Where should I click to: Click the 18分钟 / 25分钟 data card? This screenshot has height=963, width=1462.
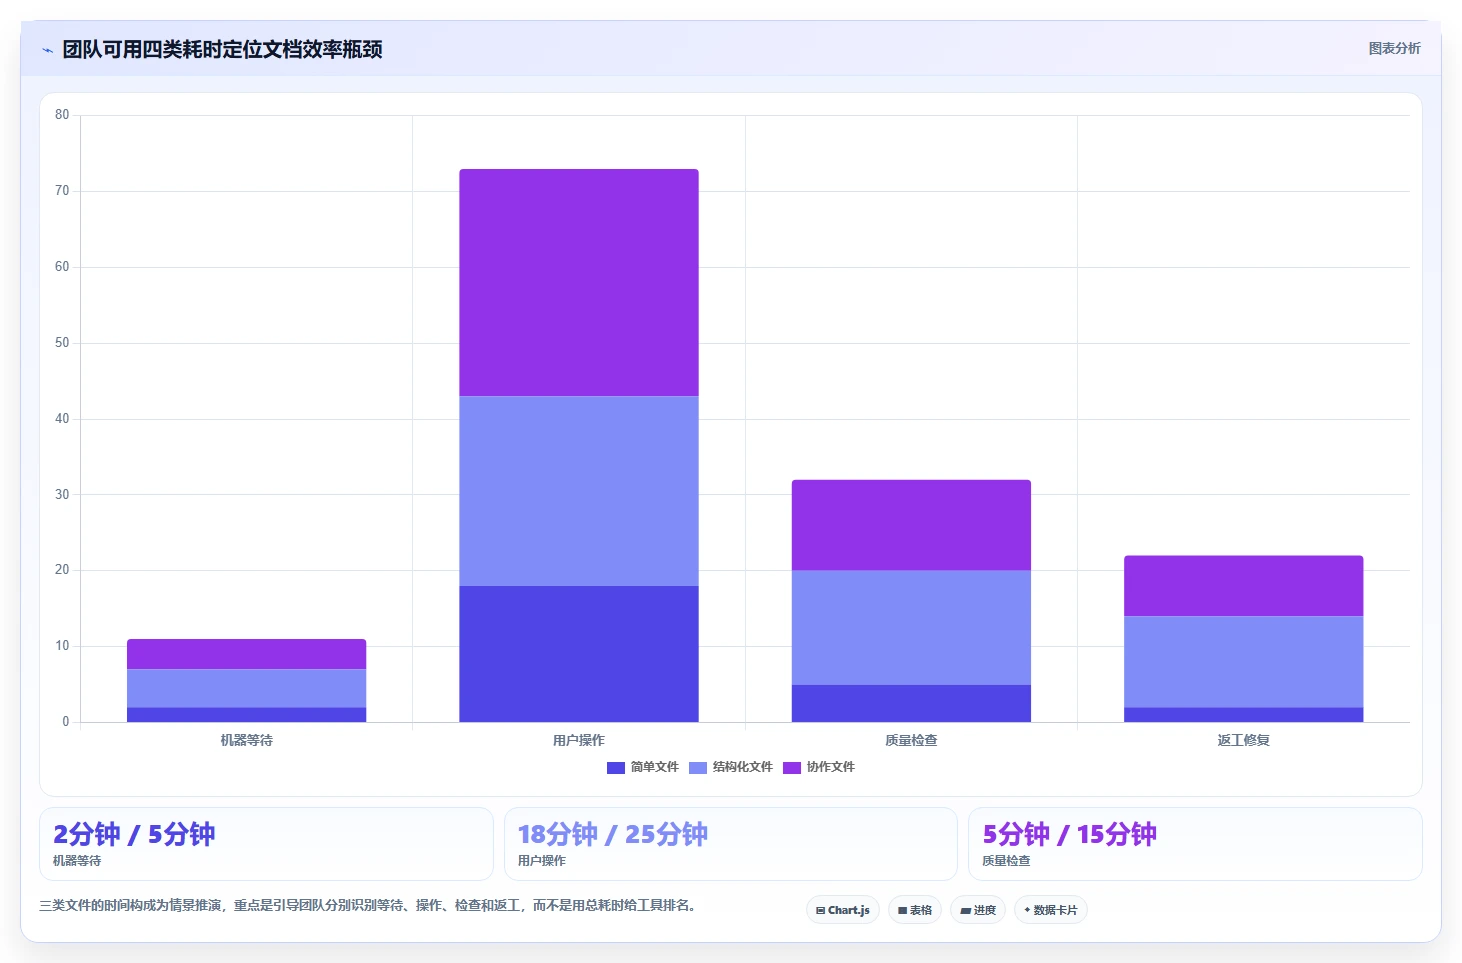731,844
